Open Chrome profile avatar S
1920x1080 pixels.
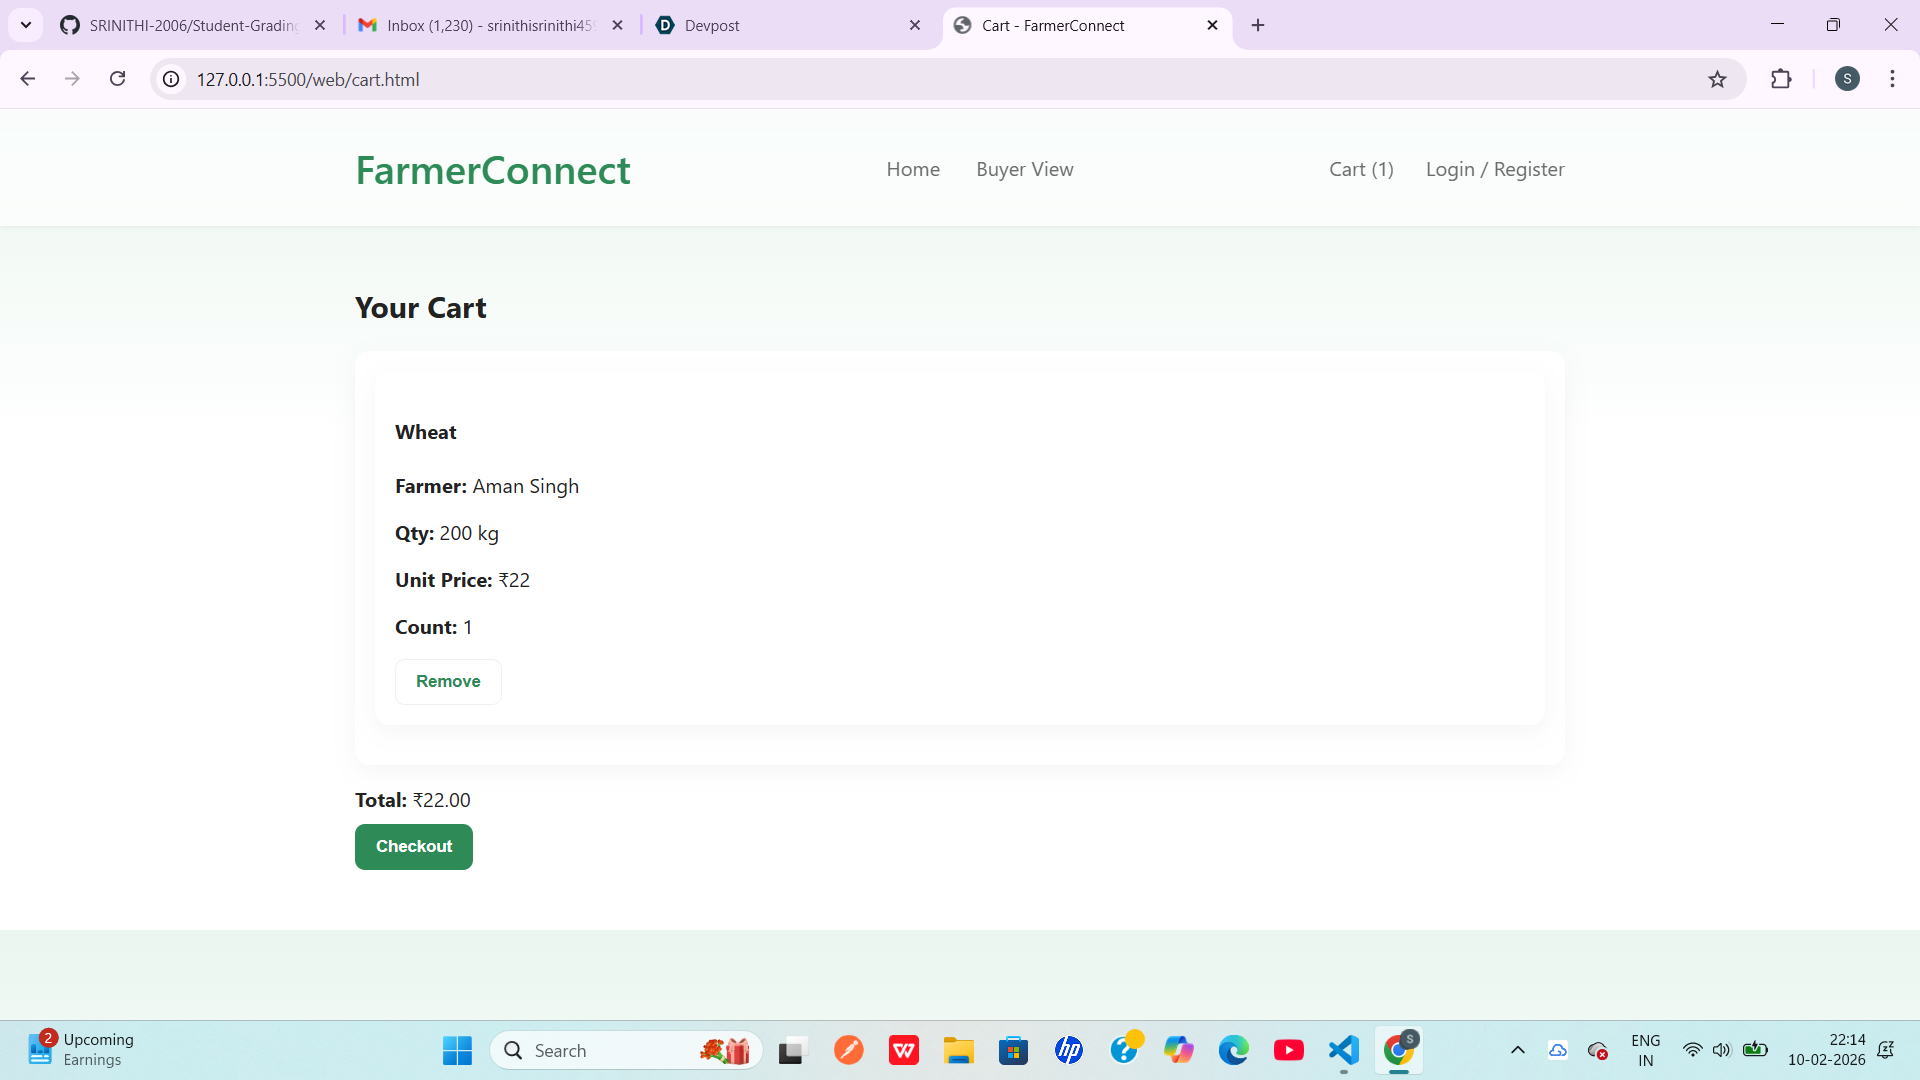click(1847, 79)
